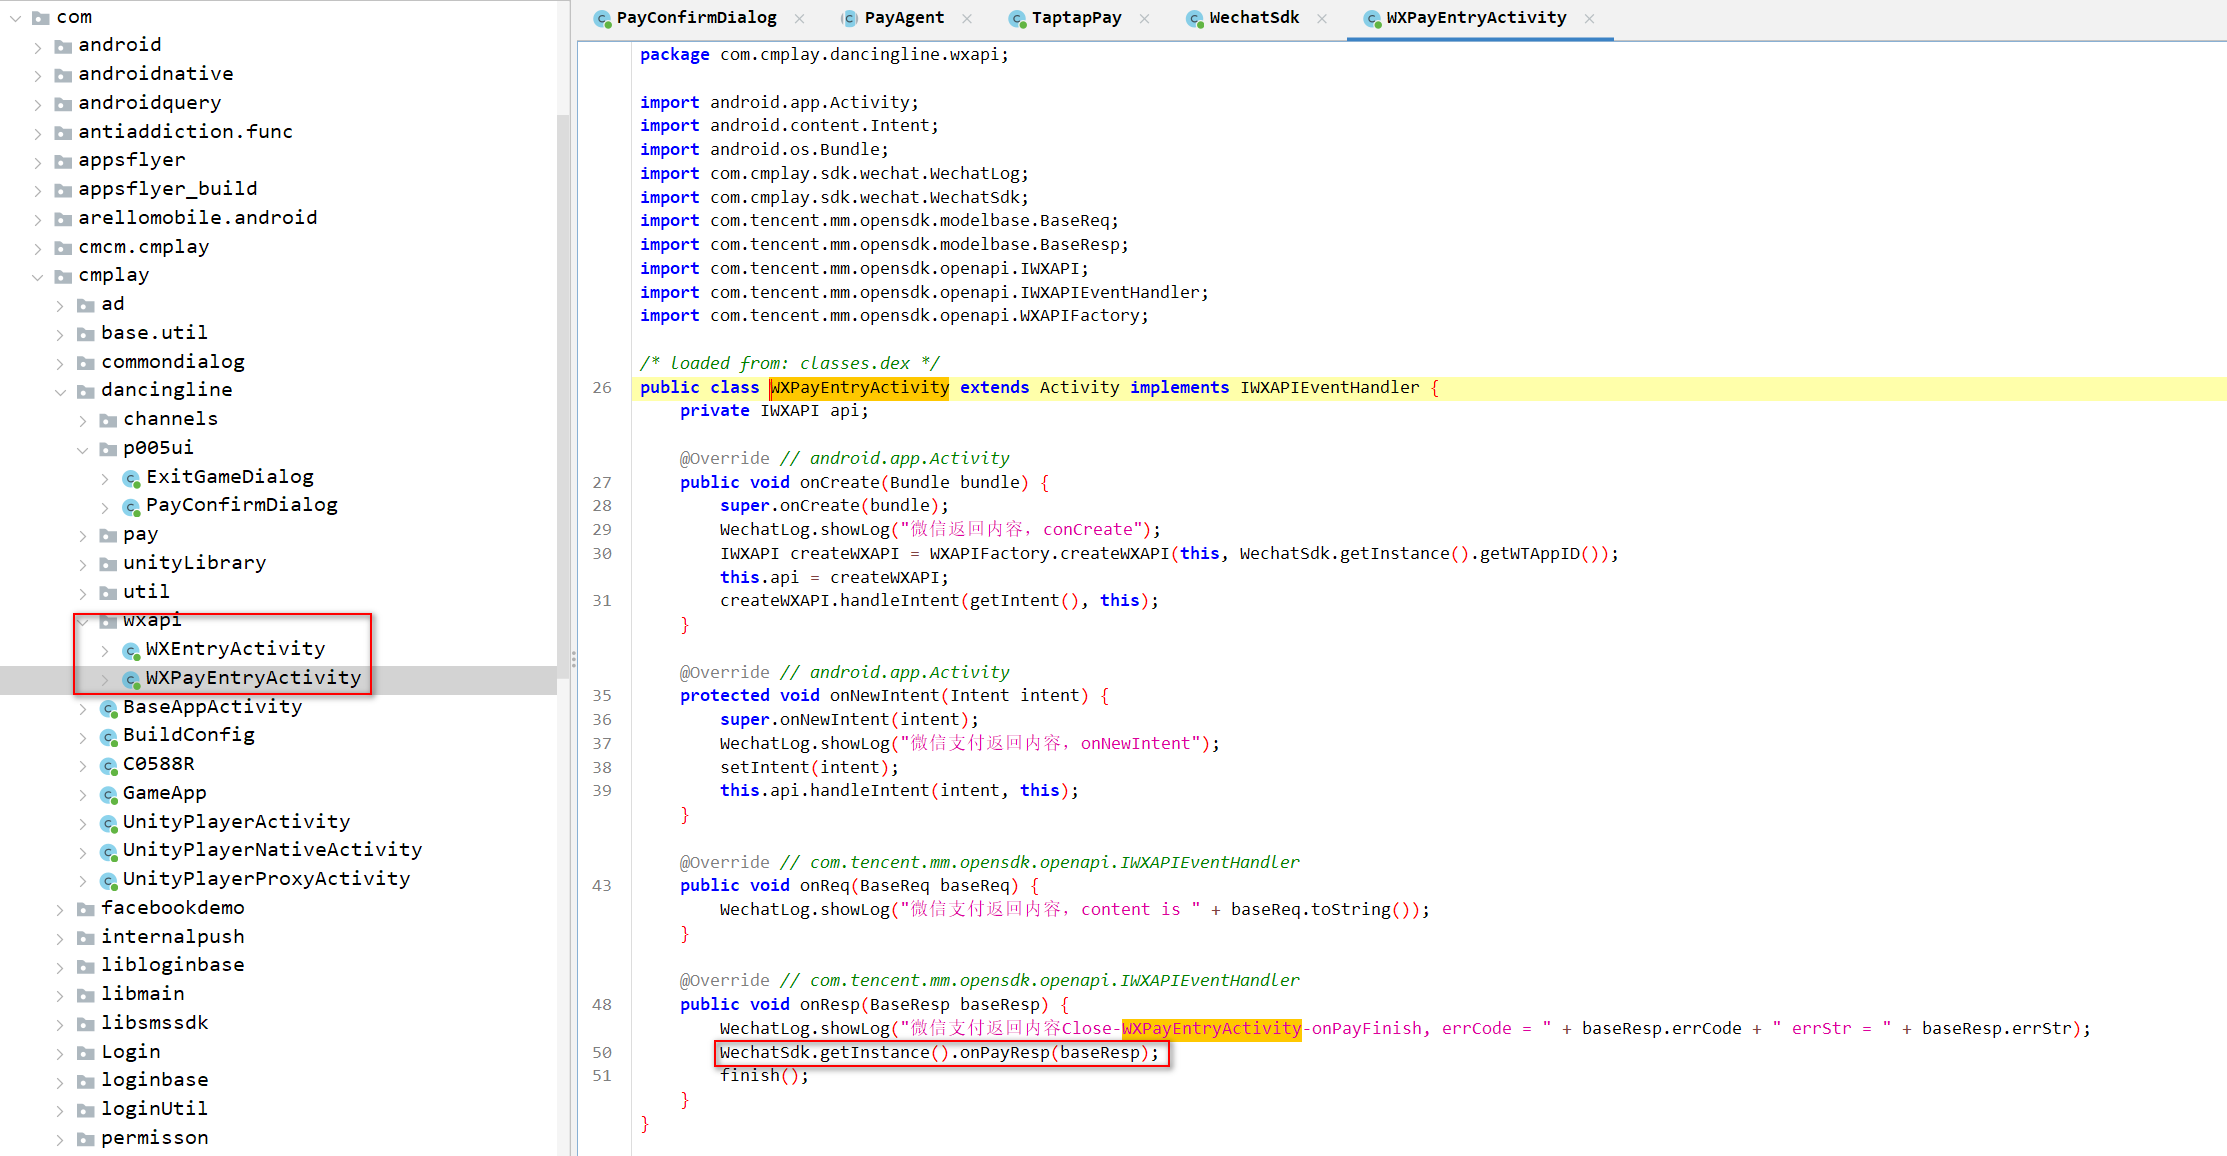Click the UnityPlayerActivity class icon
This screenshot has height=1156, width=2227.
click(108, 823)
